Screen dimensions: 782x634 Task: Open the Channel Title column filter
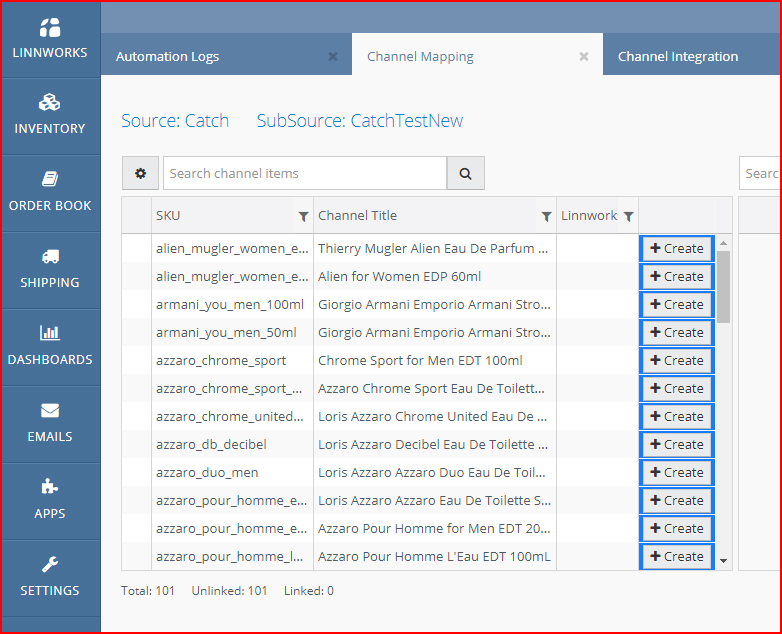pos(547,216)
